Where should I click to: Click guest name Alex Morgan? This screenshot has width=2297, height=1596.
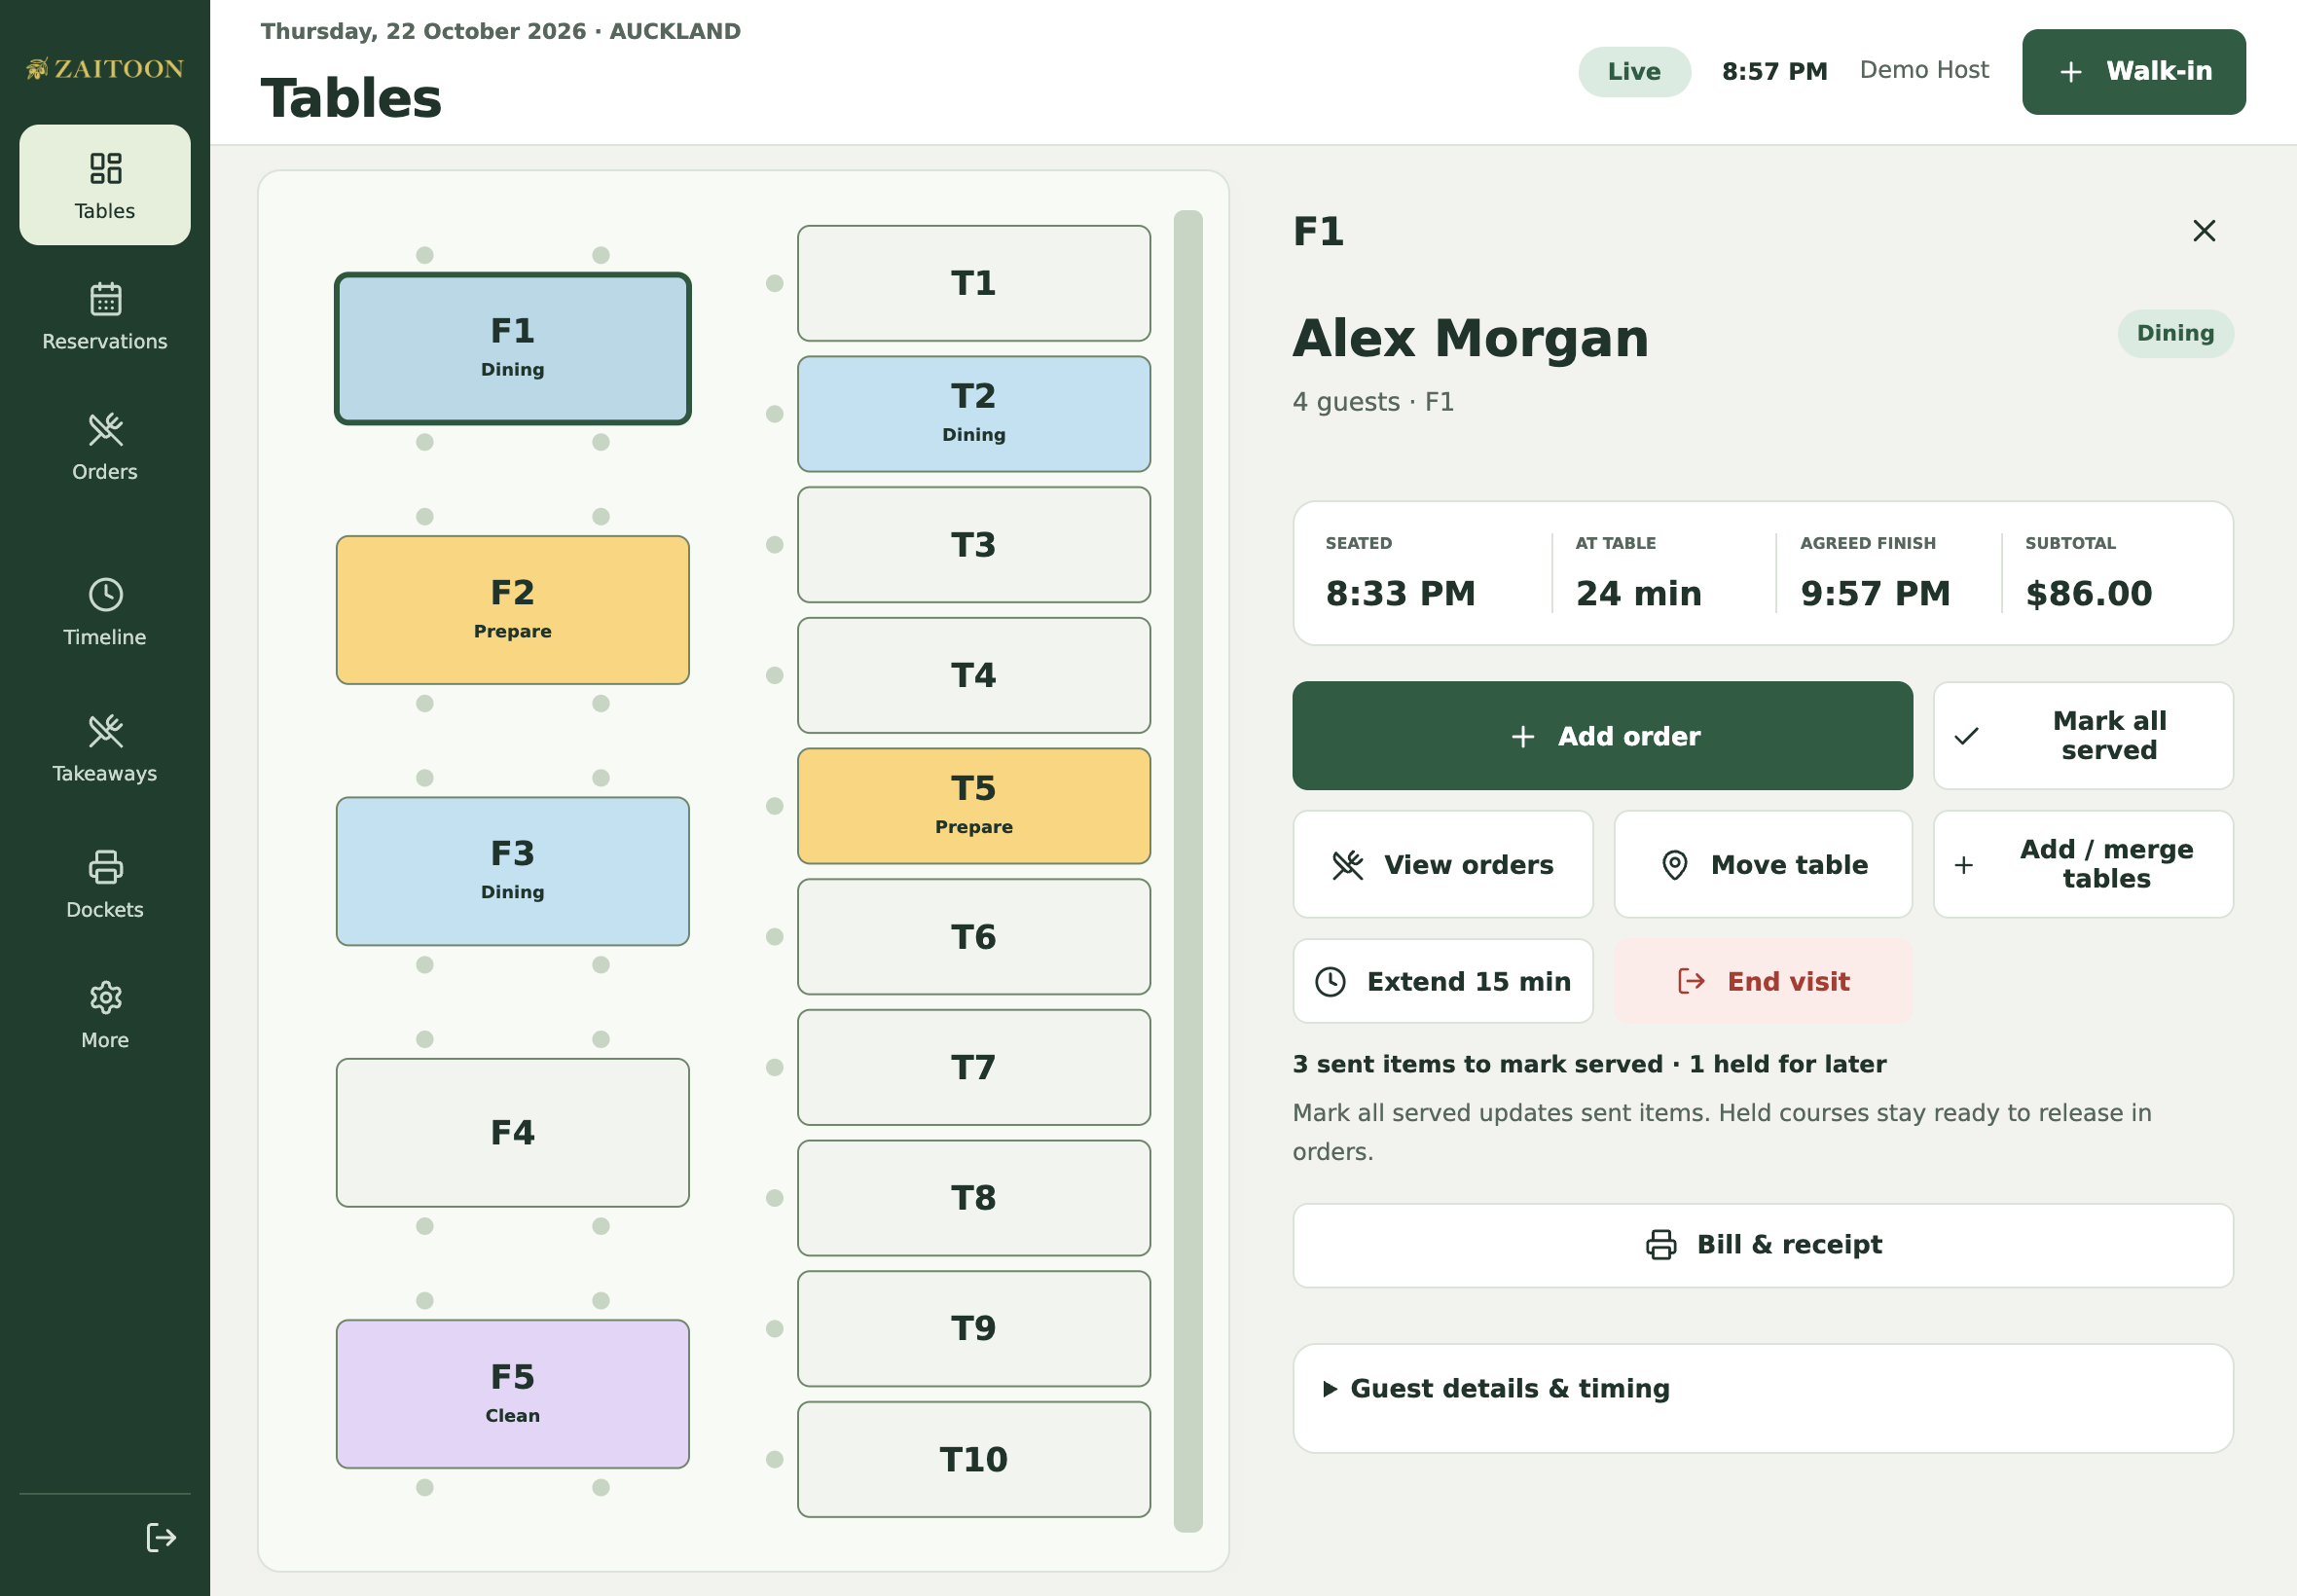pyautogui.click(x=1470, y=338)
